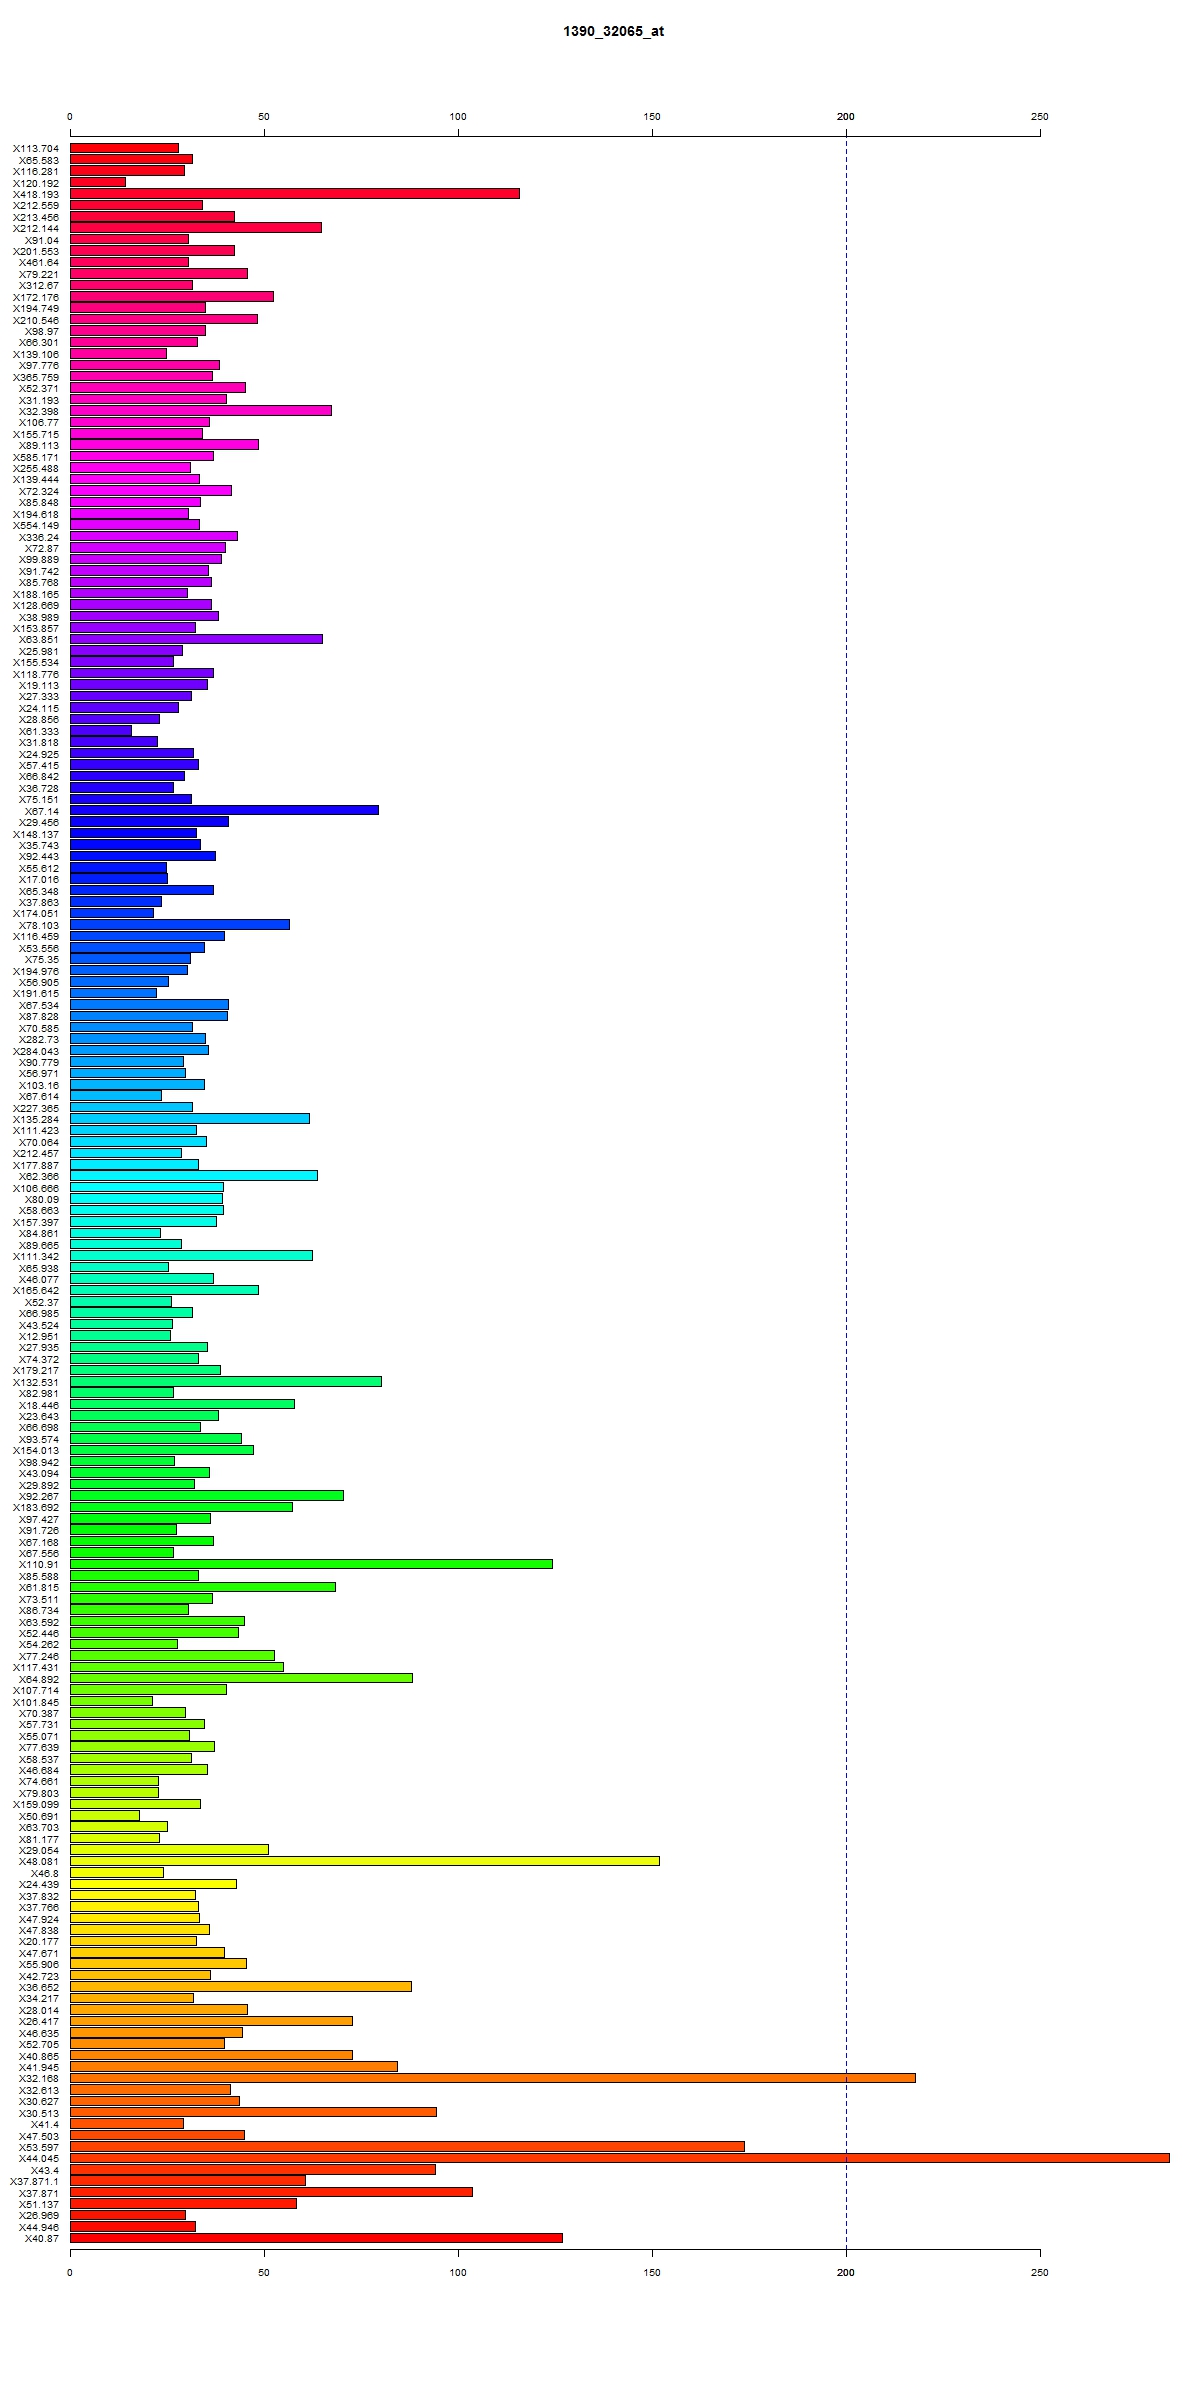Click the X78.103 bar
Screen dimensions: 1200x2400
click(180, 924)
